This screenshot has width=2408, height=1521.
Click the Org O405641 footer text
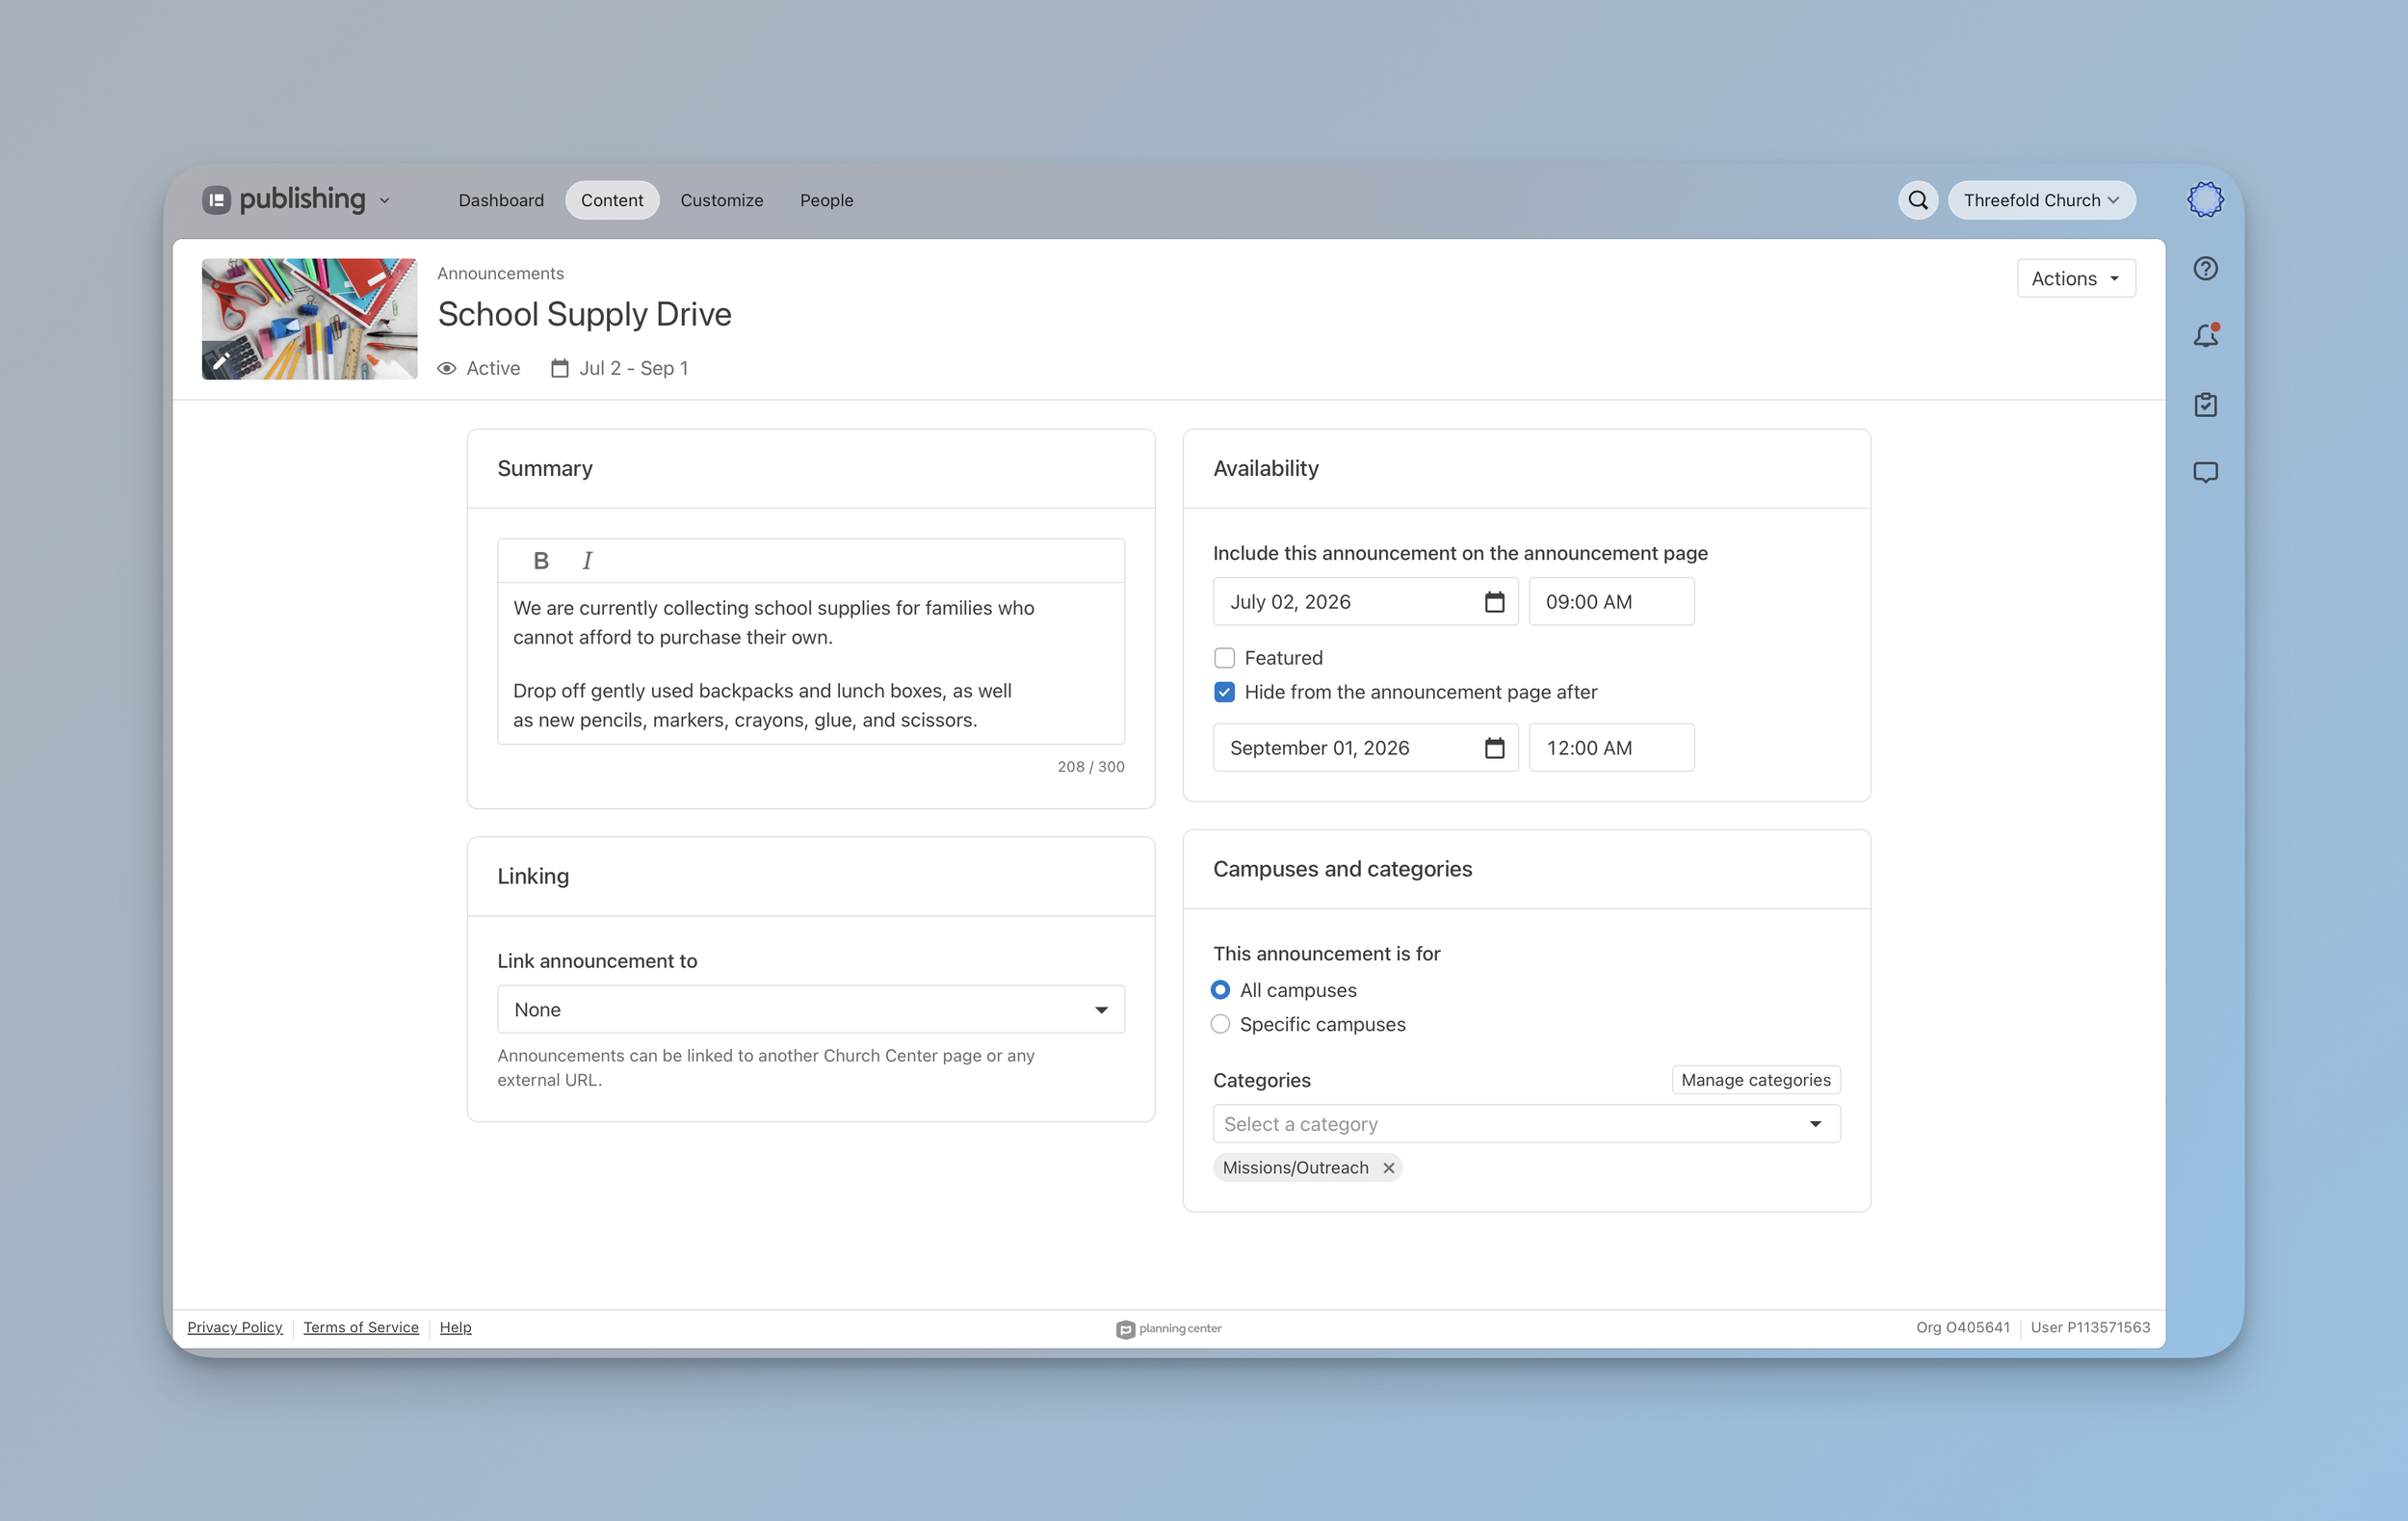point(1962,1327)
